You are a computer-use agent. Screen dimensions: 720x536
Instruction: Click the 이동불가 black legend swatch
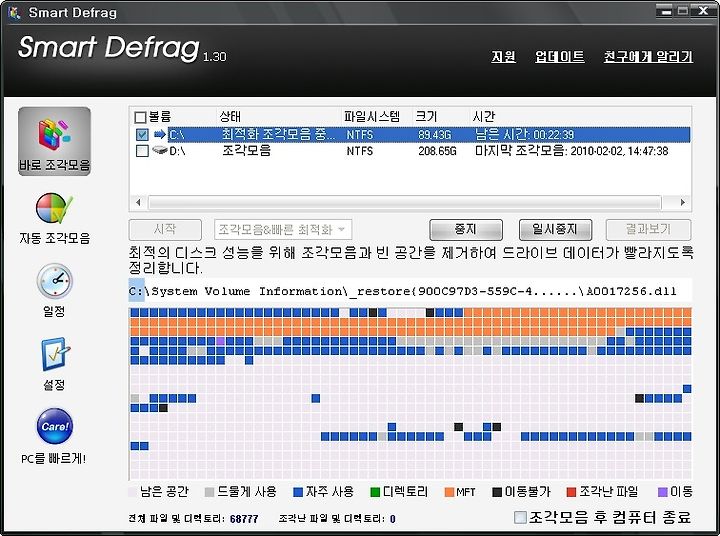[497, 492]
